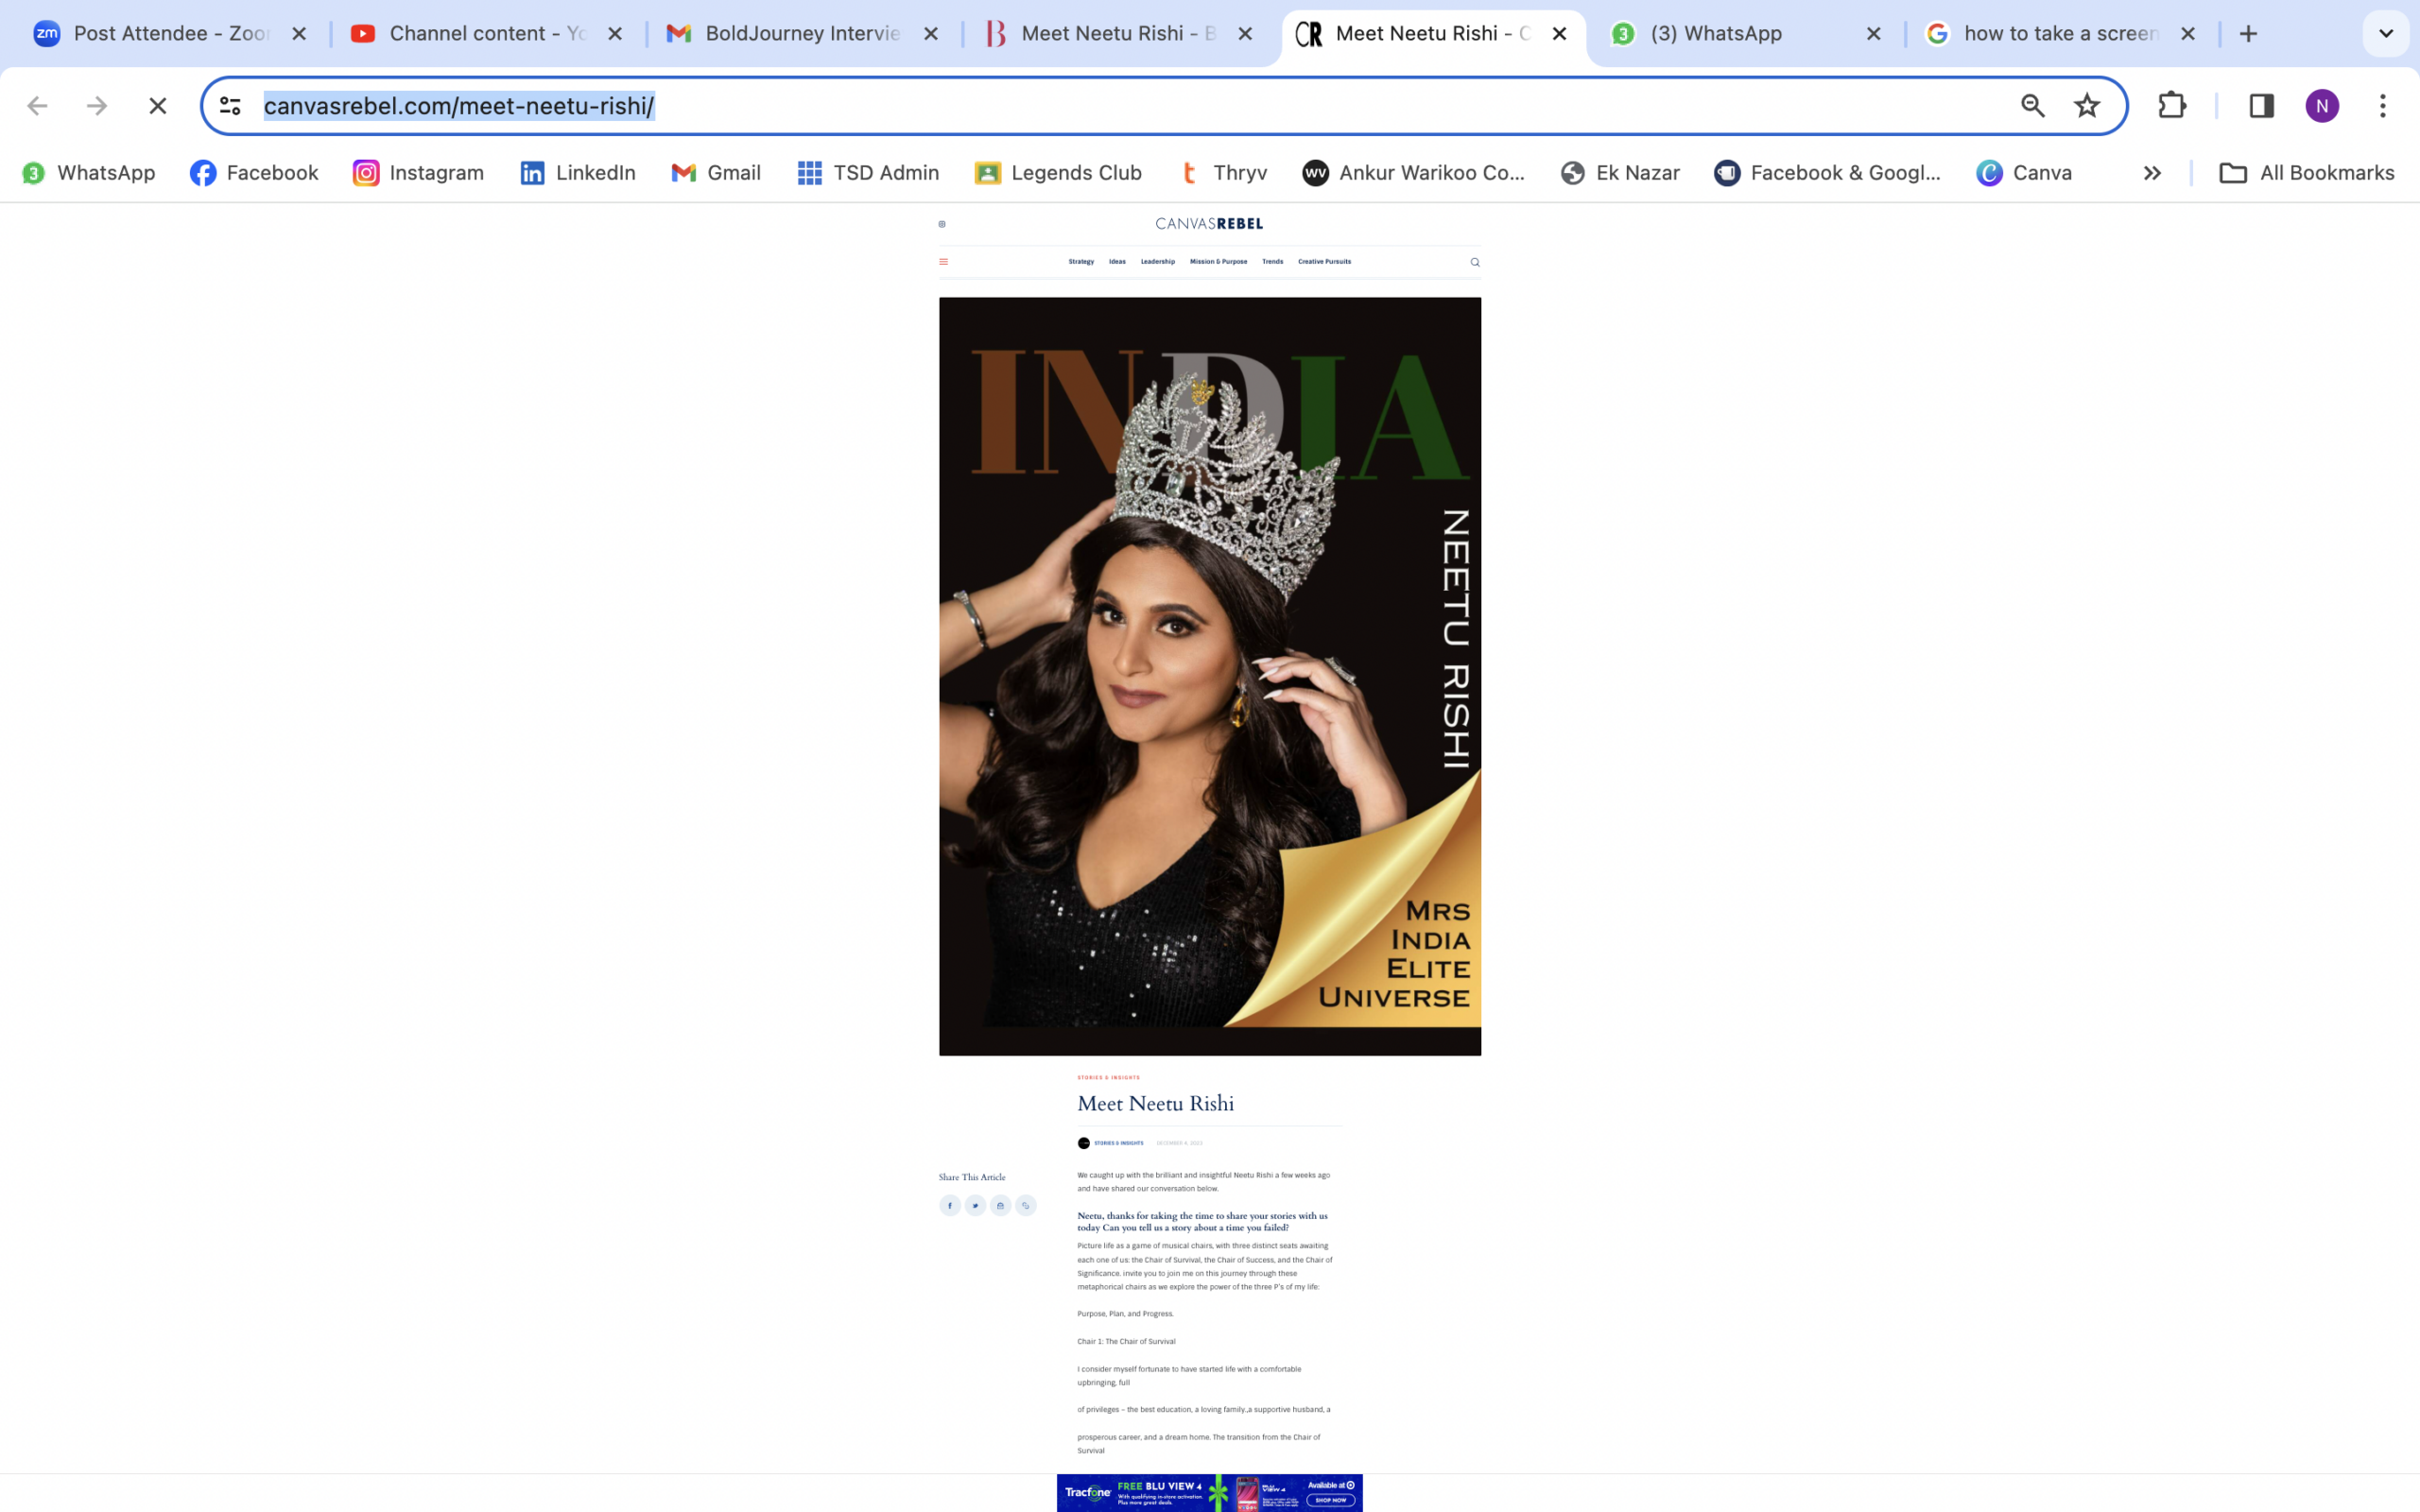Select Leadership in site navigation
Image resolution: width=2420 pixels, height=1512 pixels.
tap(1157, 262)
